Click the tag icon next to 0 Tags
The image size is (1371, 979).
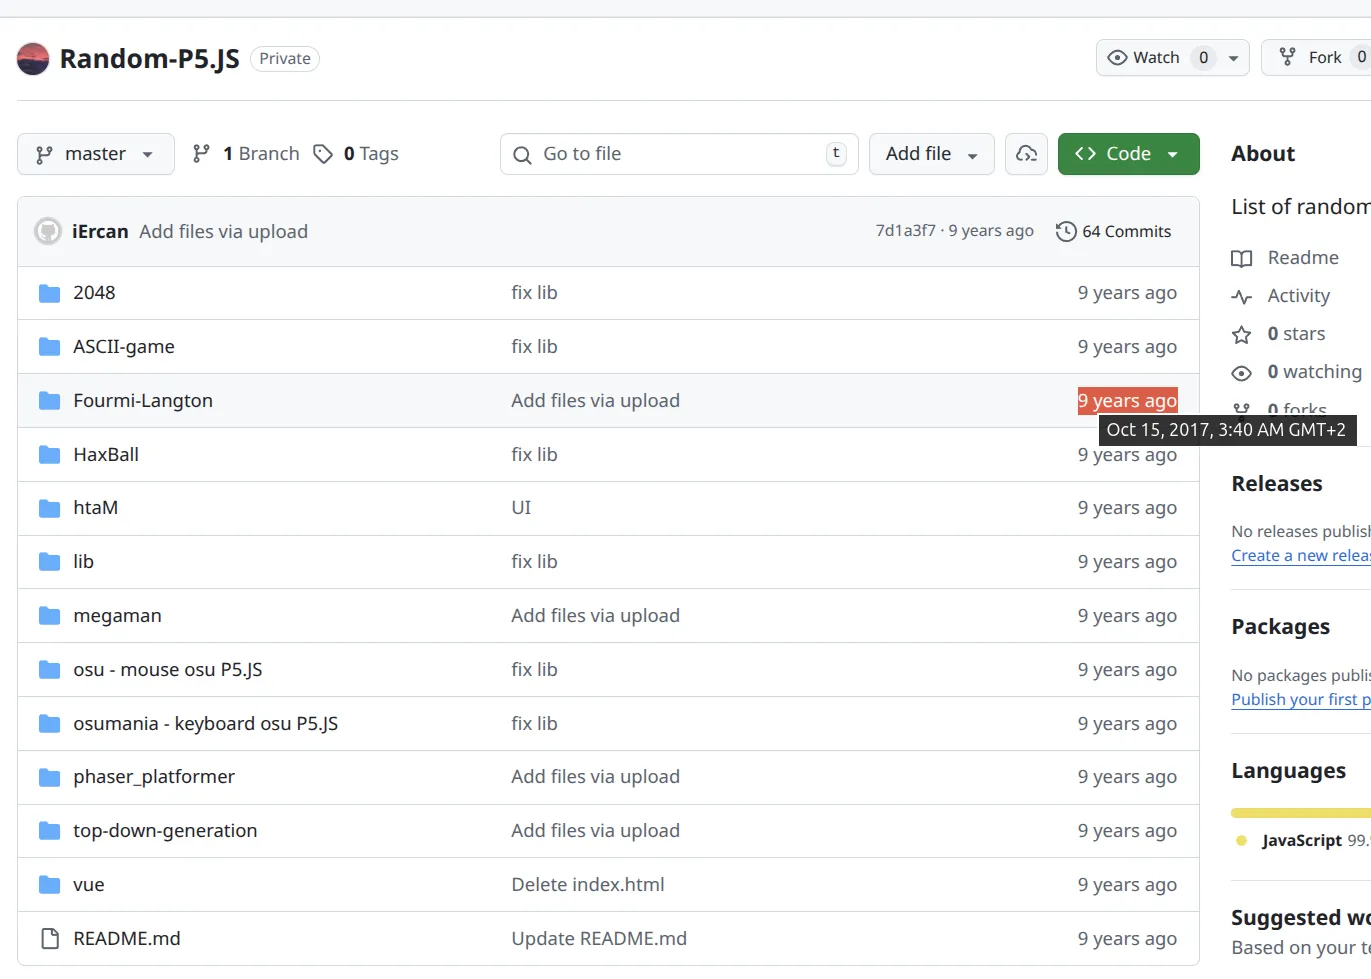point(323,154)
